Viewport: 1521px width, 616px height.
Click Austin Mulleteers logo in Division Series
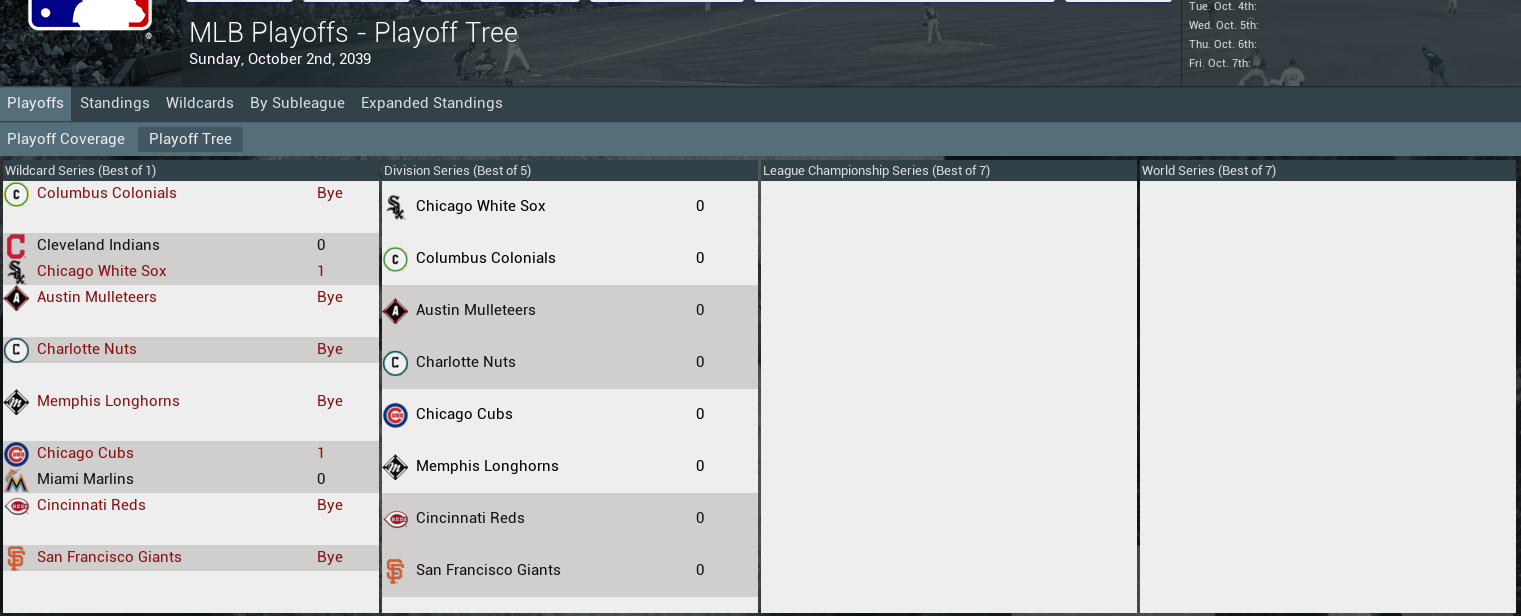[396, 311]
